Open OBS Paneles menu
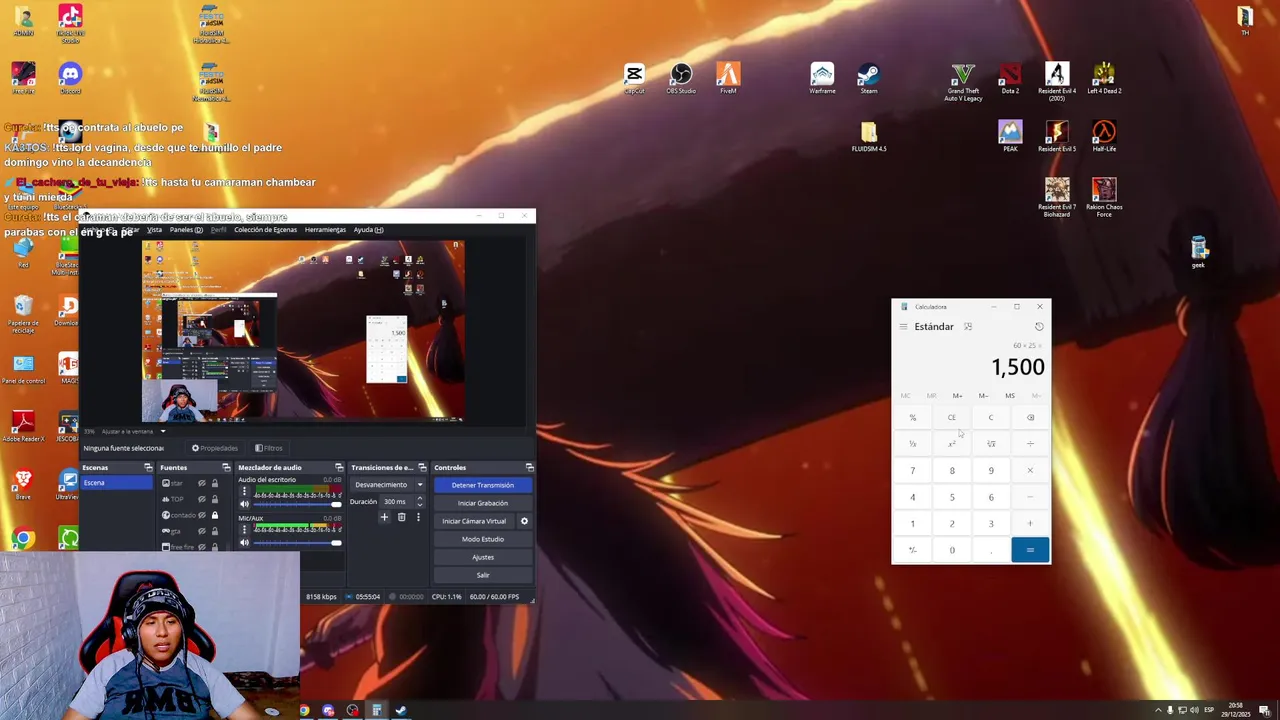 click(186, 230)
